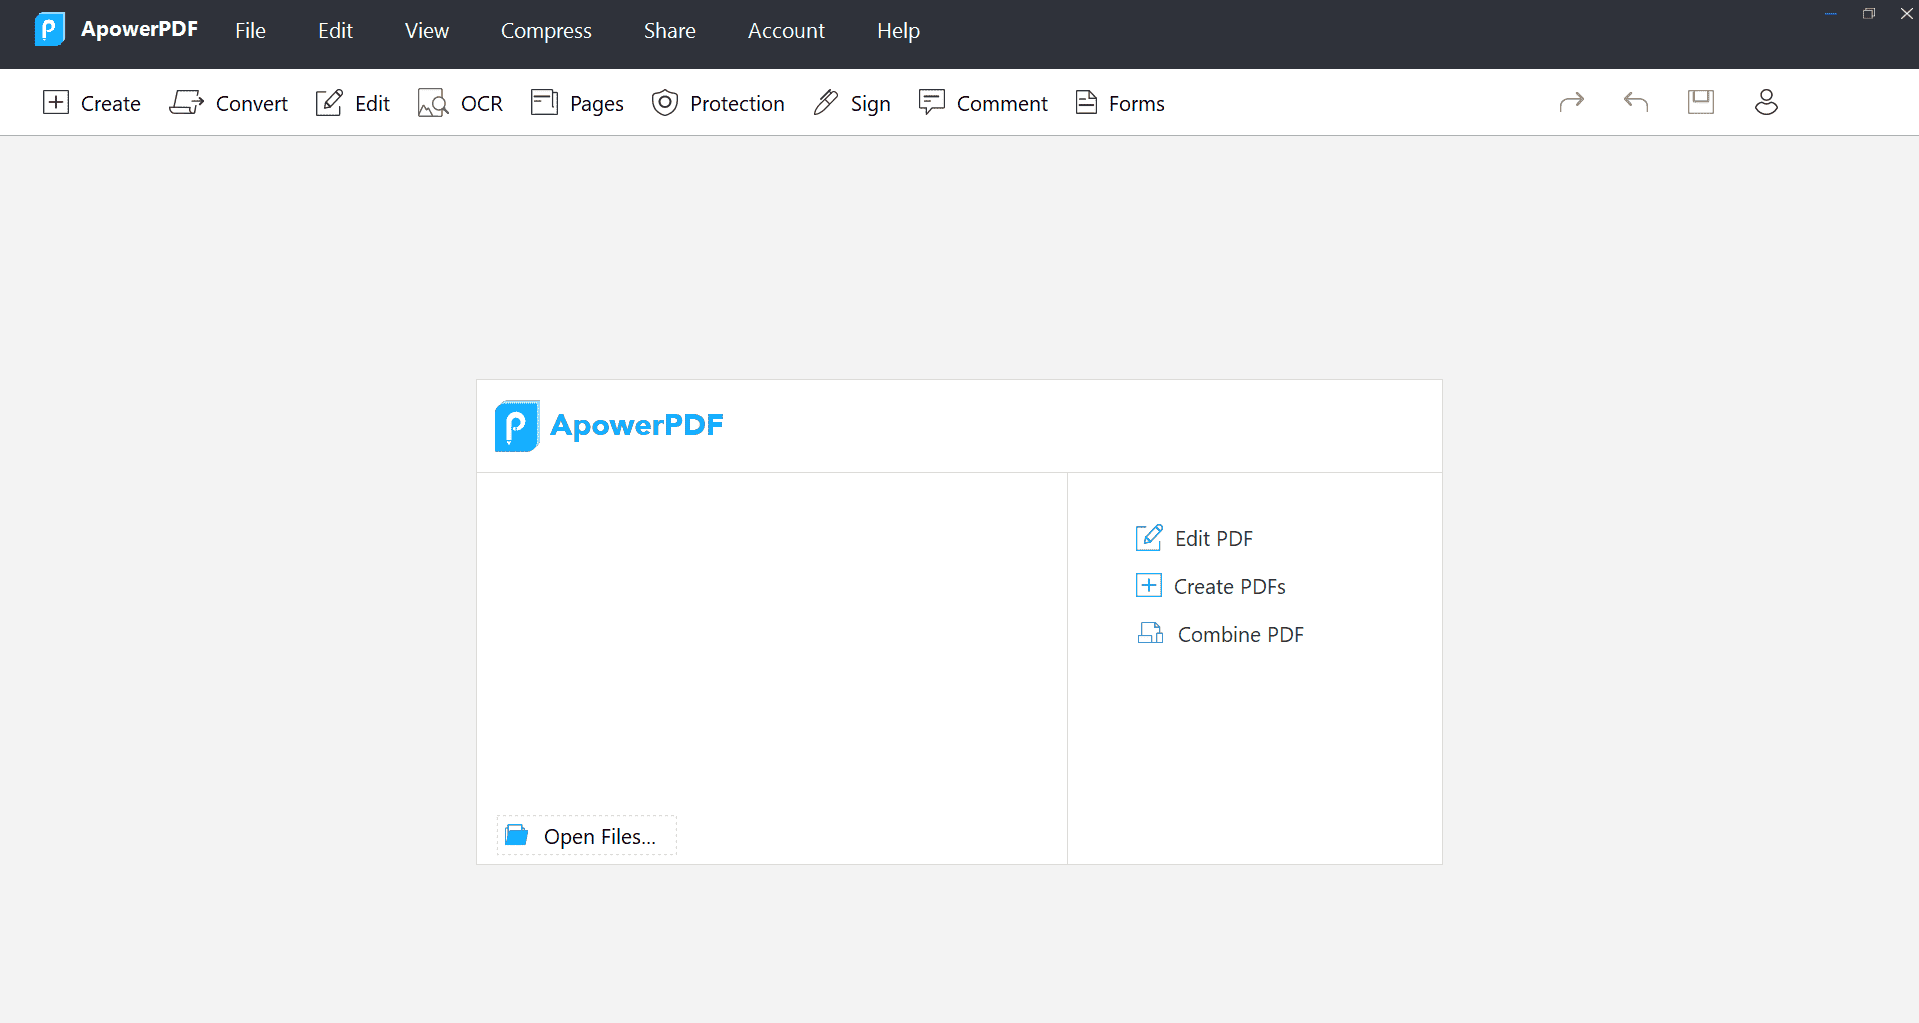The width and height of the screenshot is (1919, 1023).
Task: Open the user profile icon
Action: [x=1765, y=102]
